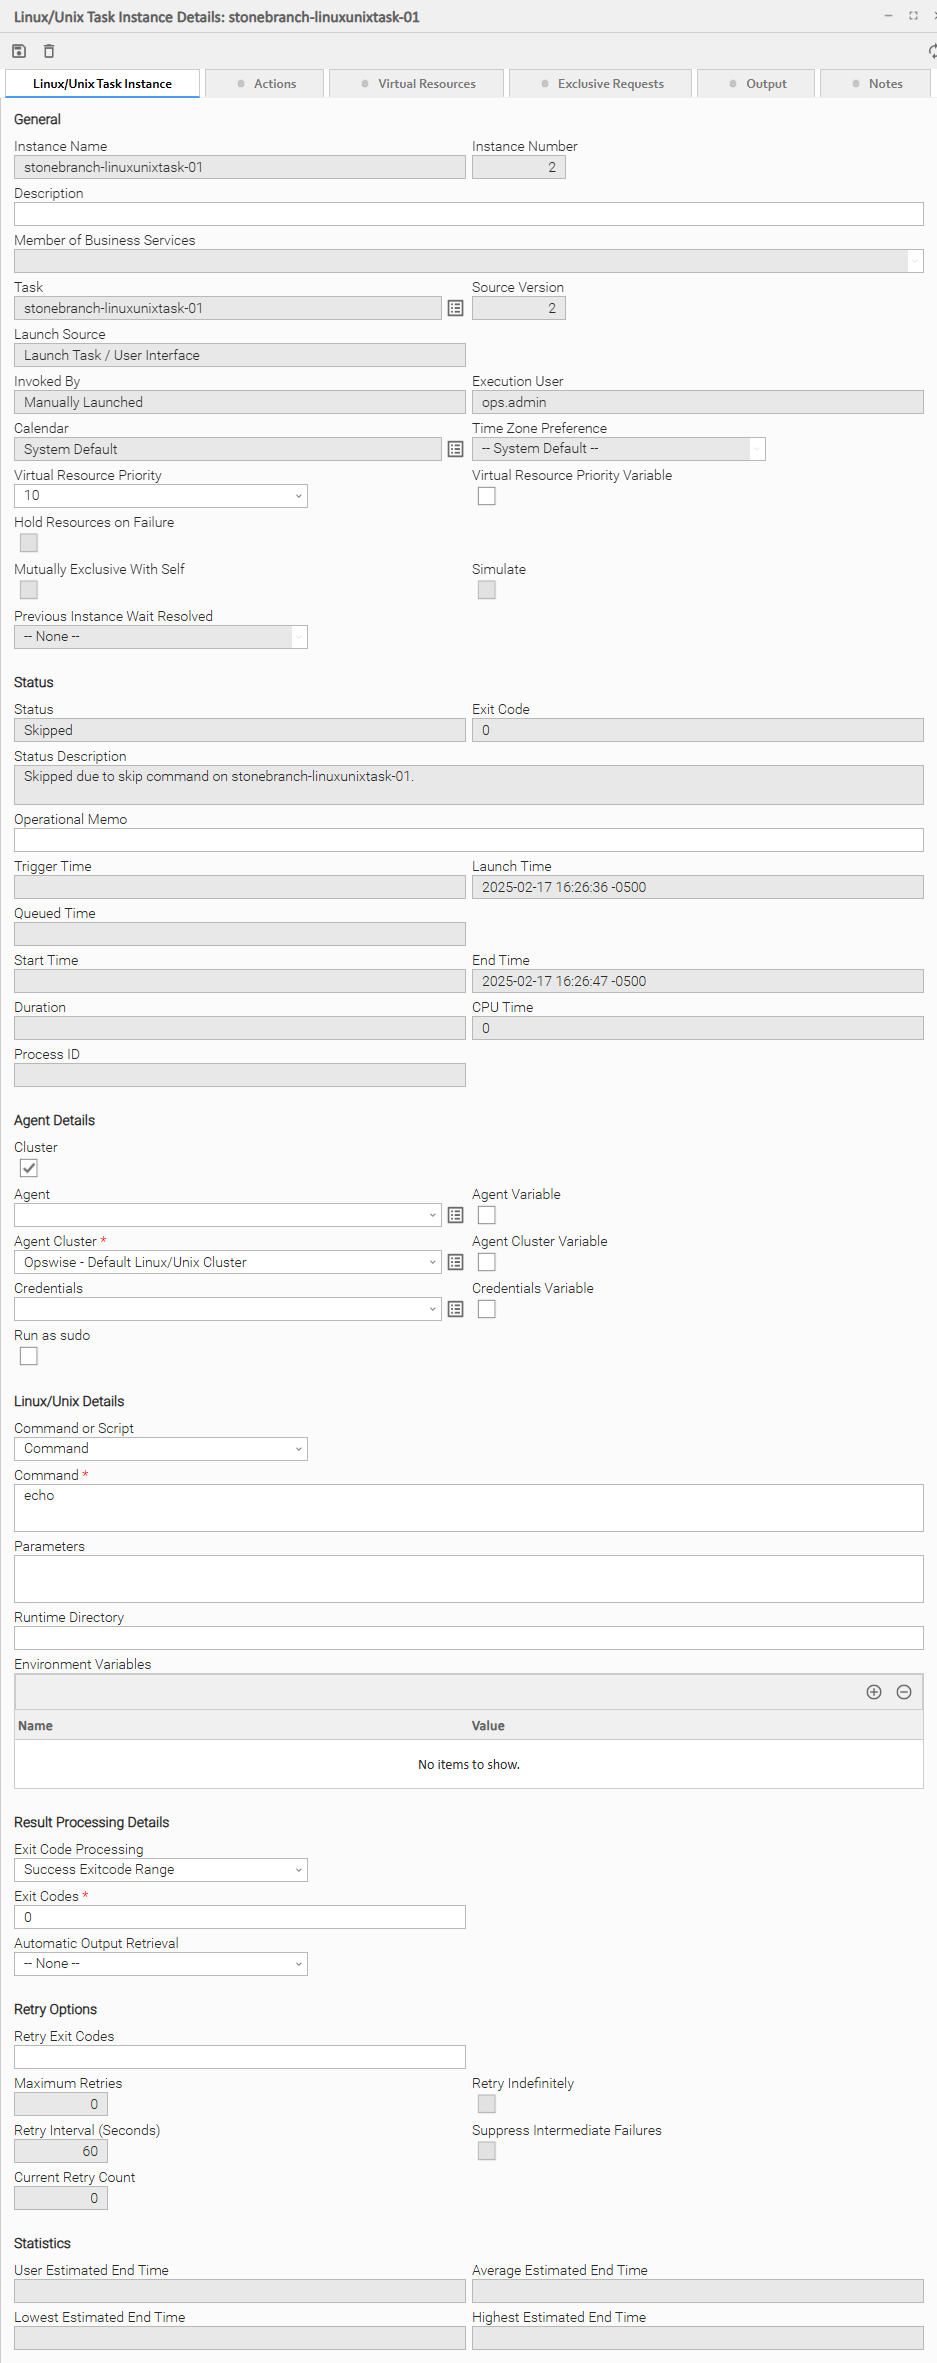The height and width of the screenshot is (2363, 937).
Task: Enable the Run as sudo checkbox
Action: pos(29,1357)
